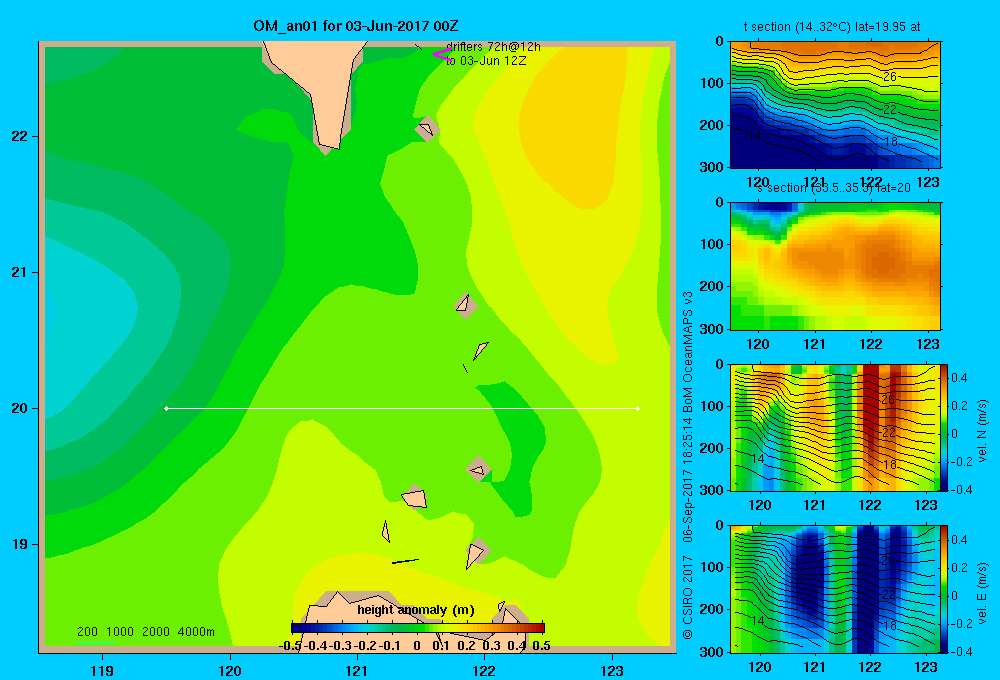
Task: Open the vel. N northward velocity plot
Action: click(835, 427)
